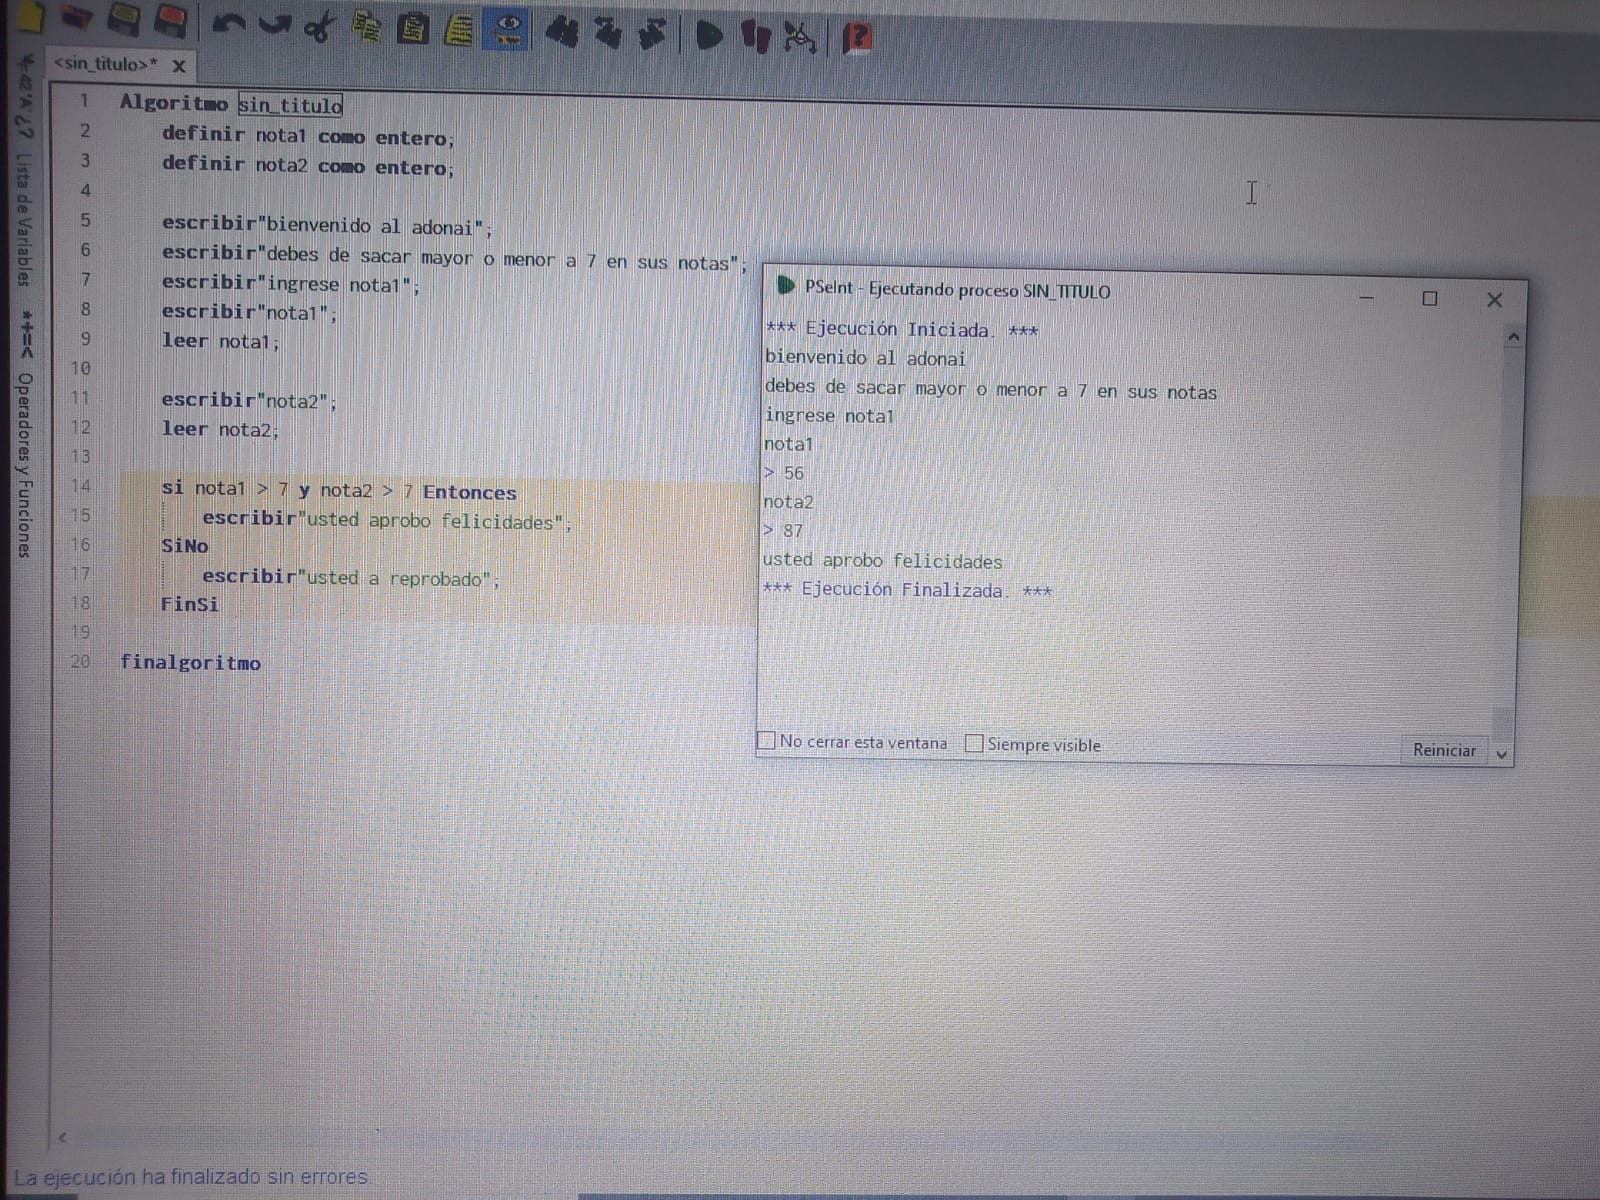Click editor horizontal scroll left arrow
Image resolution: width=1600 pixels, height=1200 pixels.
(62, 1137)
